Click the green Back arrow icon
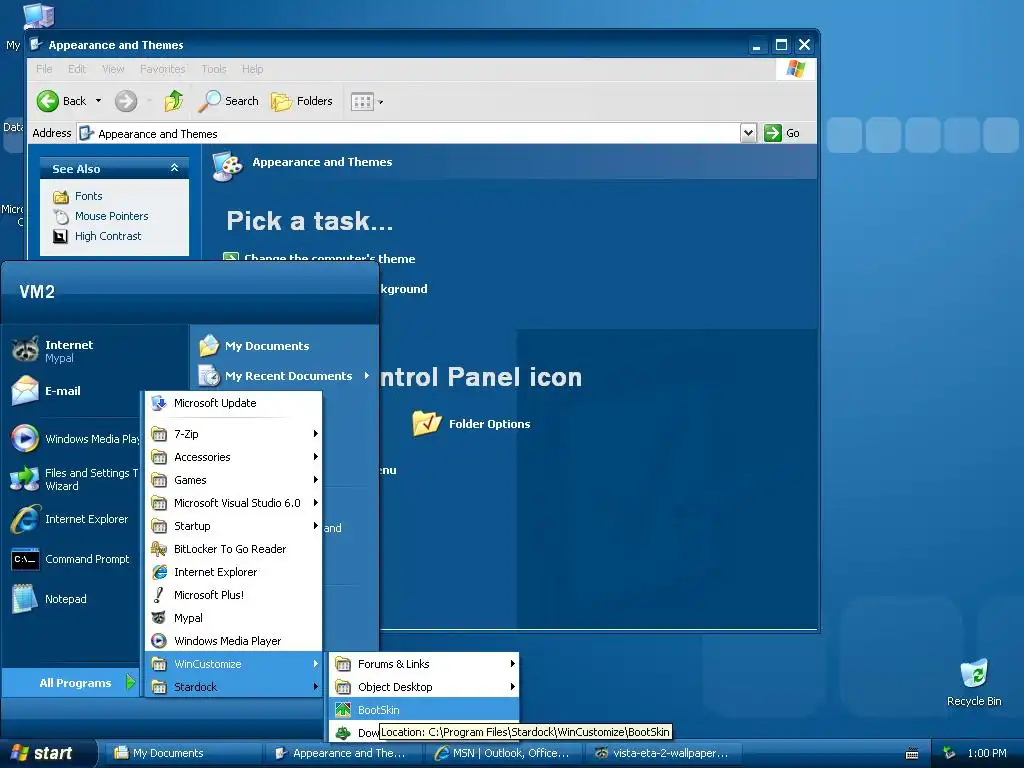 point(48,101)
